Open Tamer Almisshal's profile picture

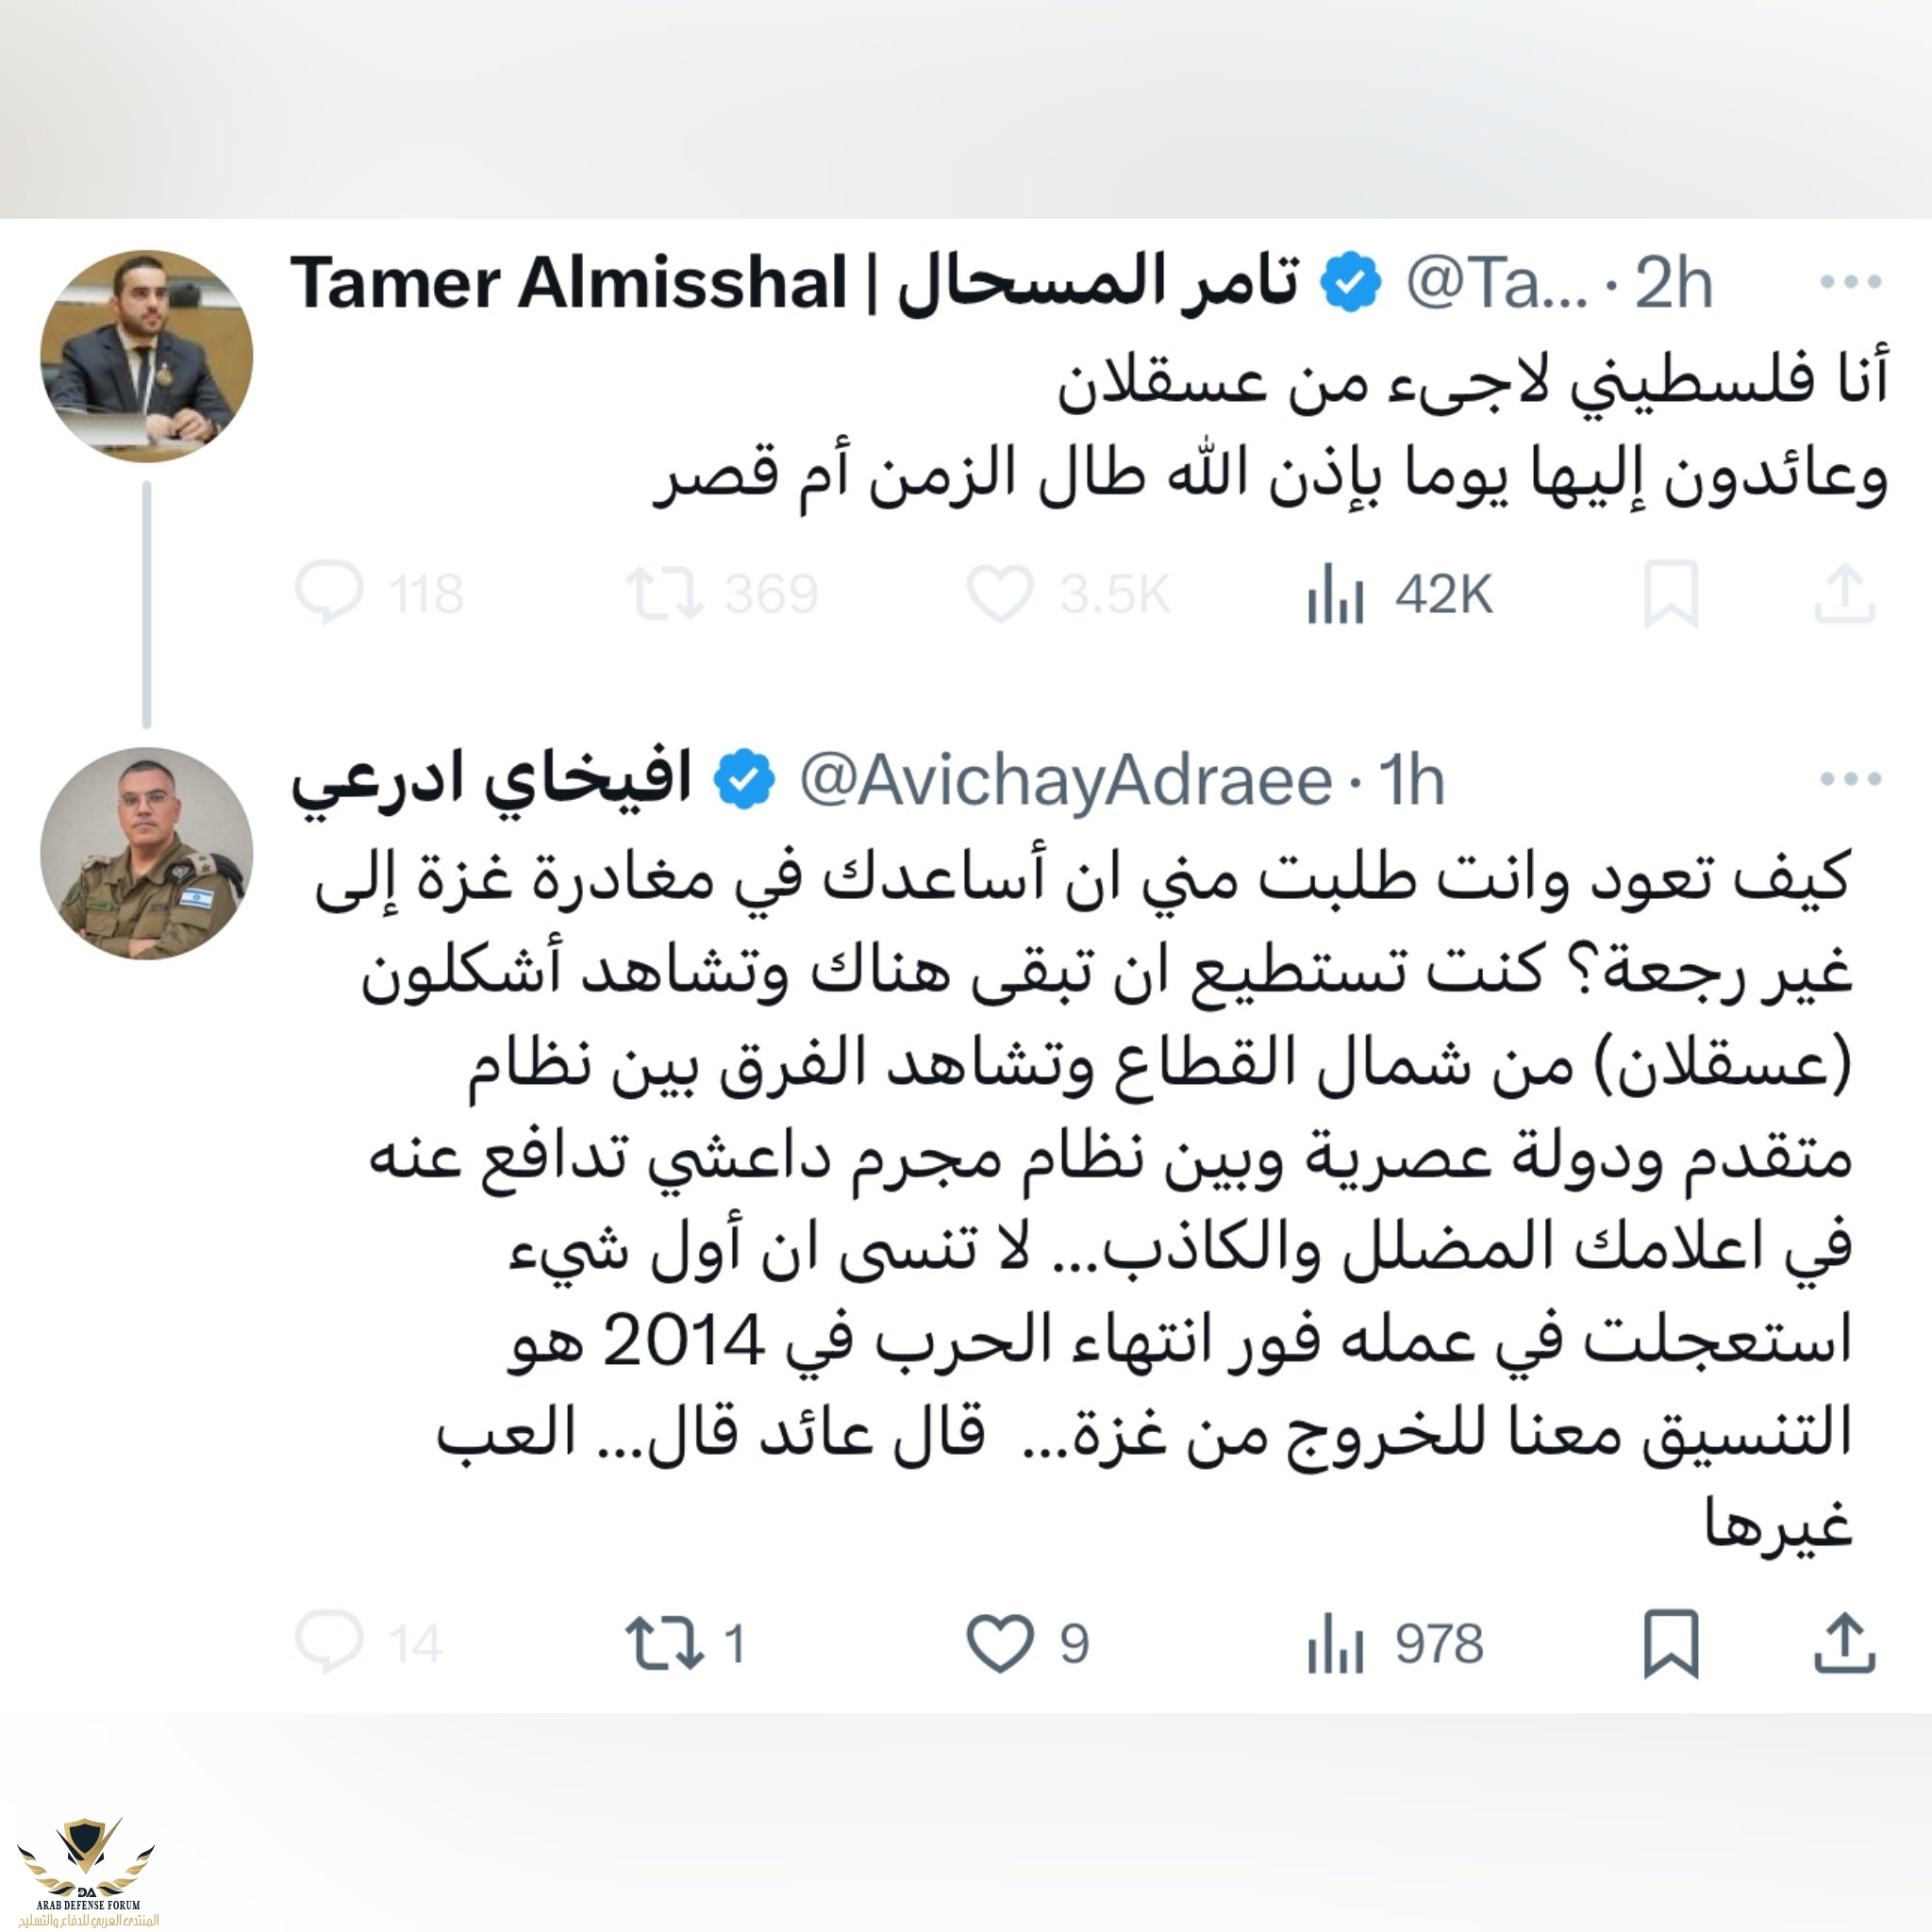146,356
